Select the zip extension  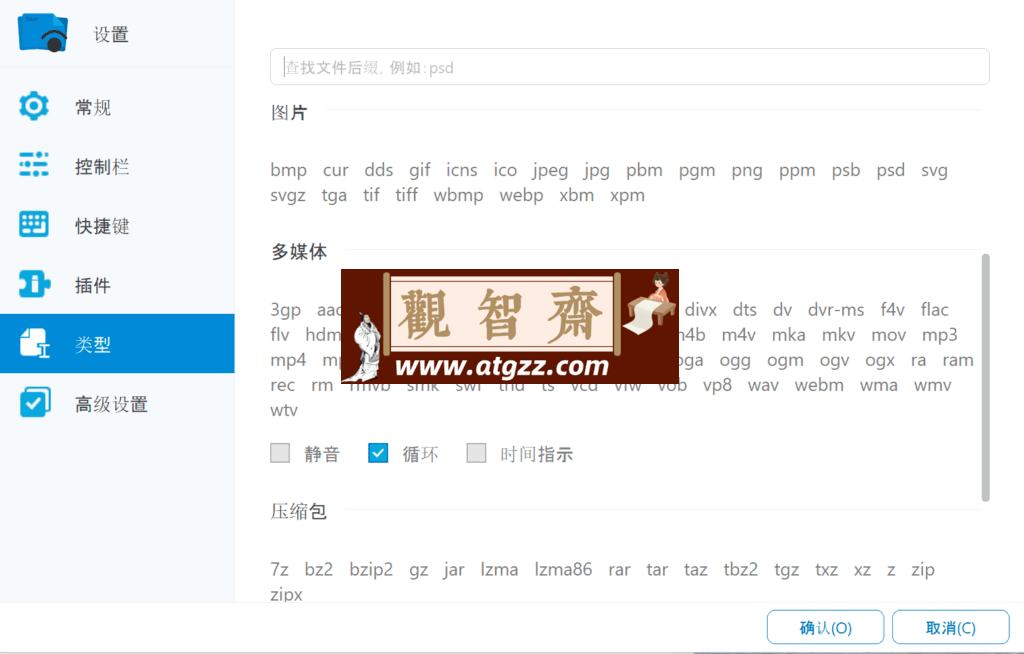[923, 570]
